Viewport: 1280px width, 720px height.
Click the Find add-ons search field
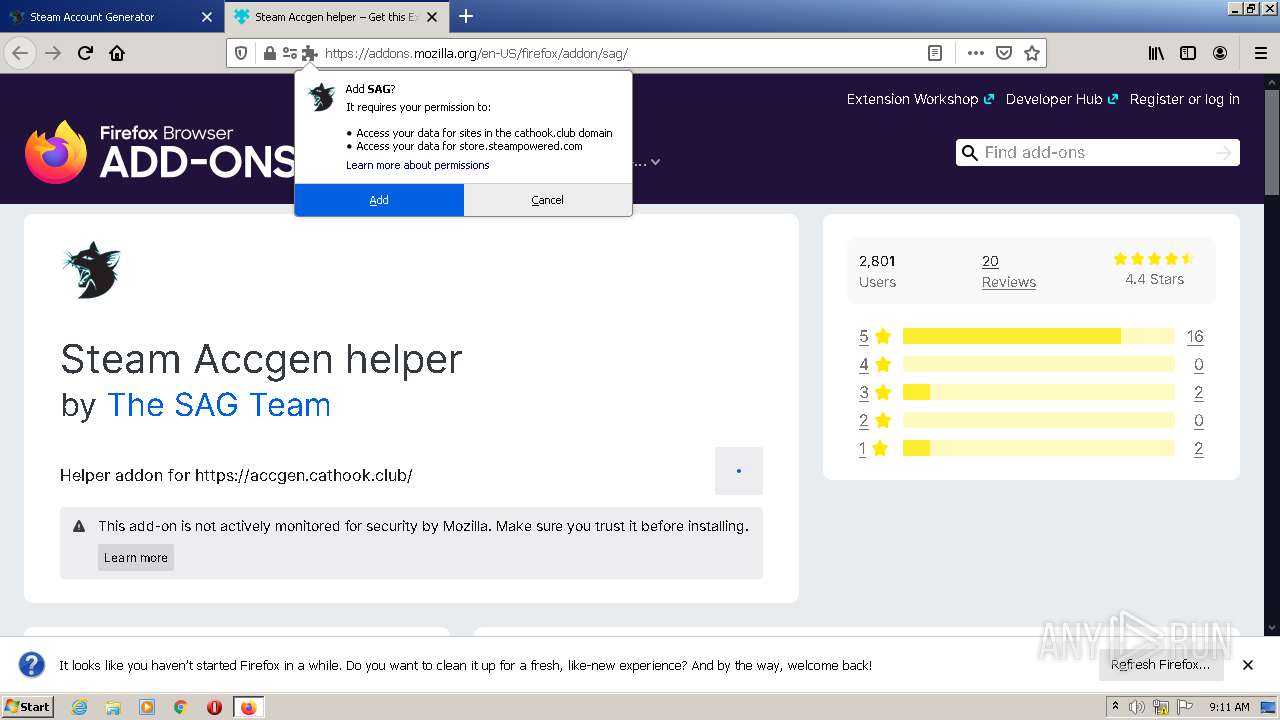(x=1097, y=153)
